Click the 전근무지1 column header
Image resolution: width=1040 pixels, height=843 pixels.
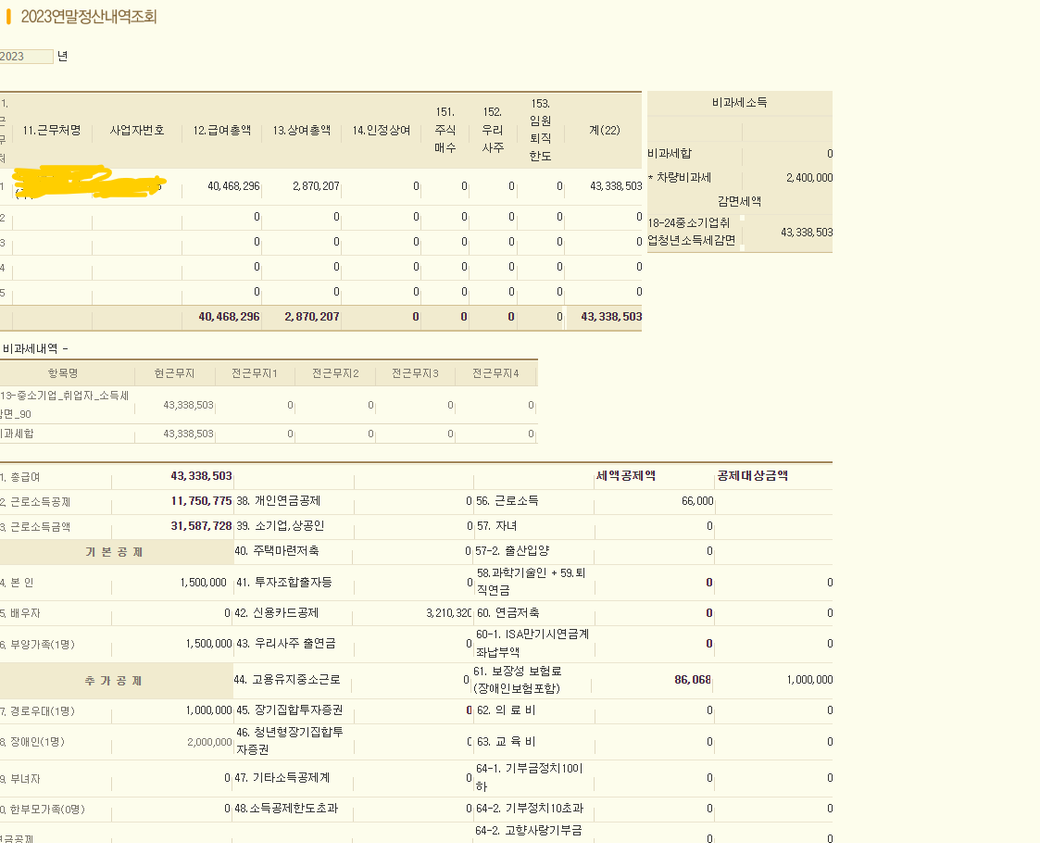coord(255,374)
